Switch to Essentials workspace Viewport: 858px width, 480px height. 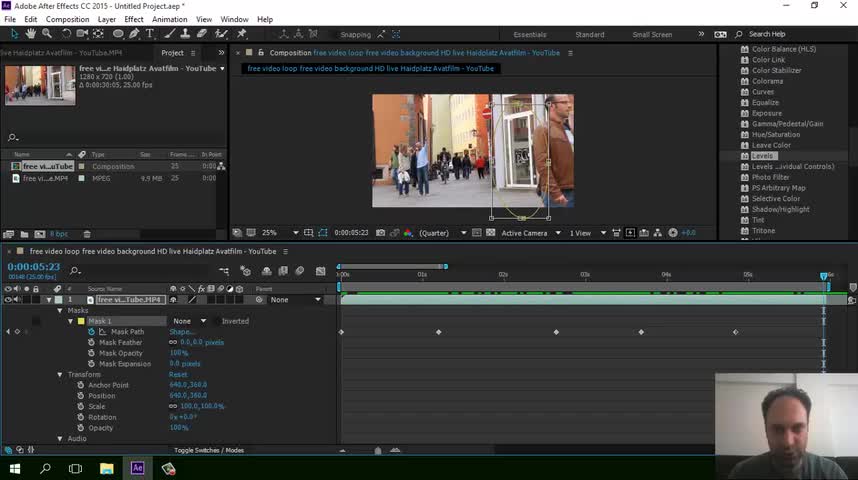coord(530,34)
